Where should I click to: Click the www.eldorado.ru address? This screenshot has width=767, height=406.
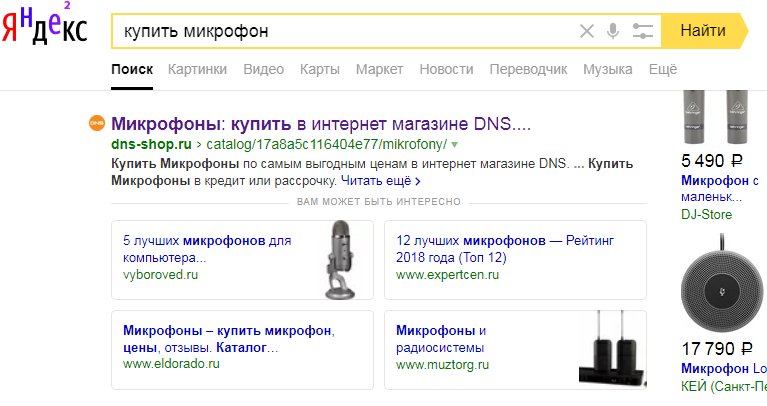point(171,364)
